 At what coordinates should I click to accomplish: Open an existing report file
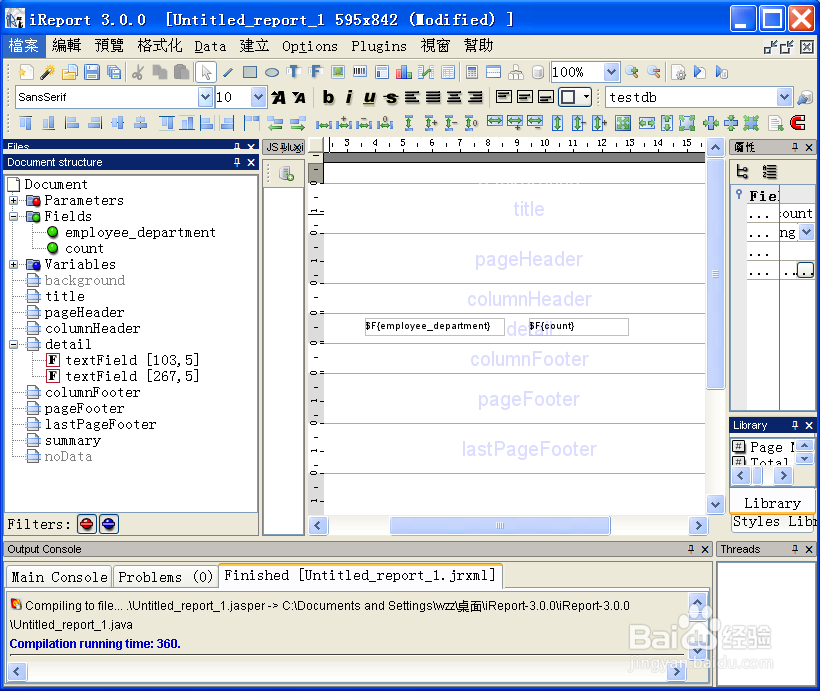click(x=70, y=72)
